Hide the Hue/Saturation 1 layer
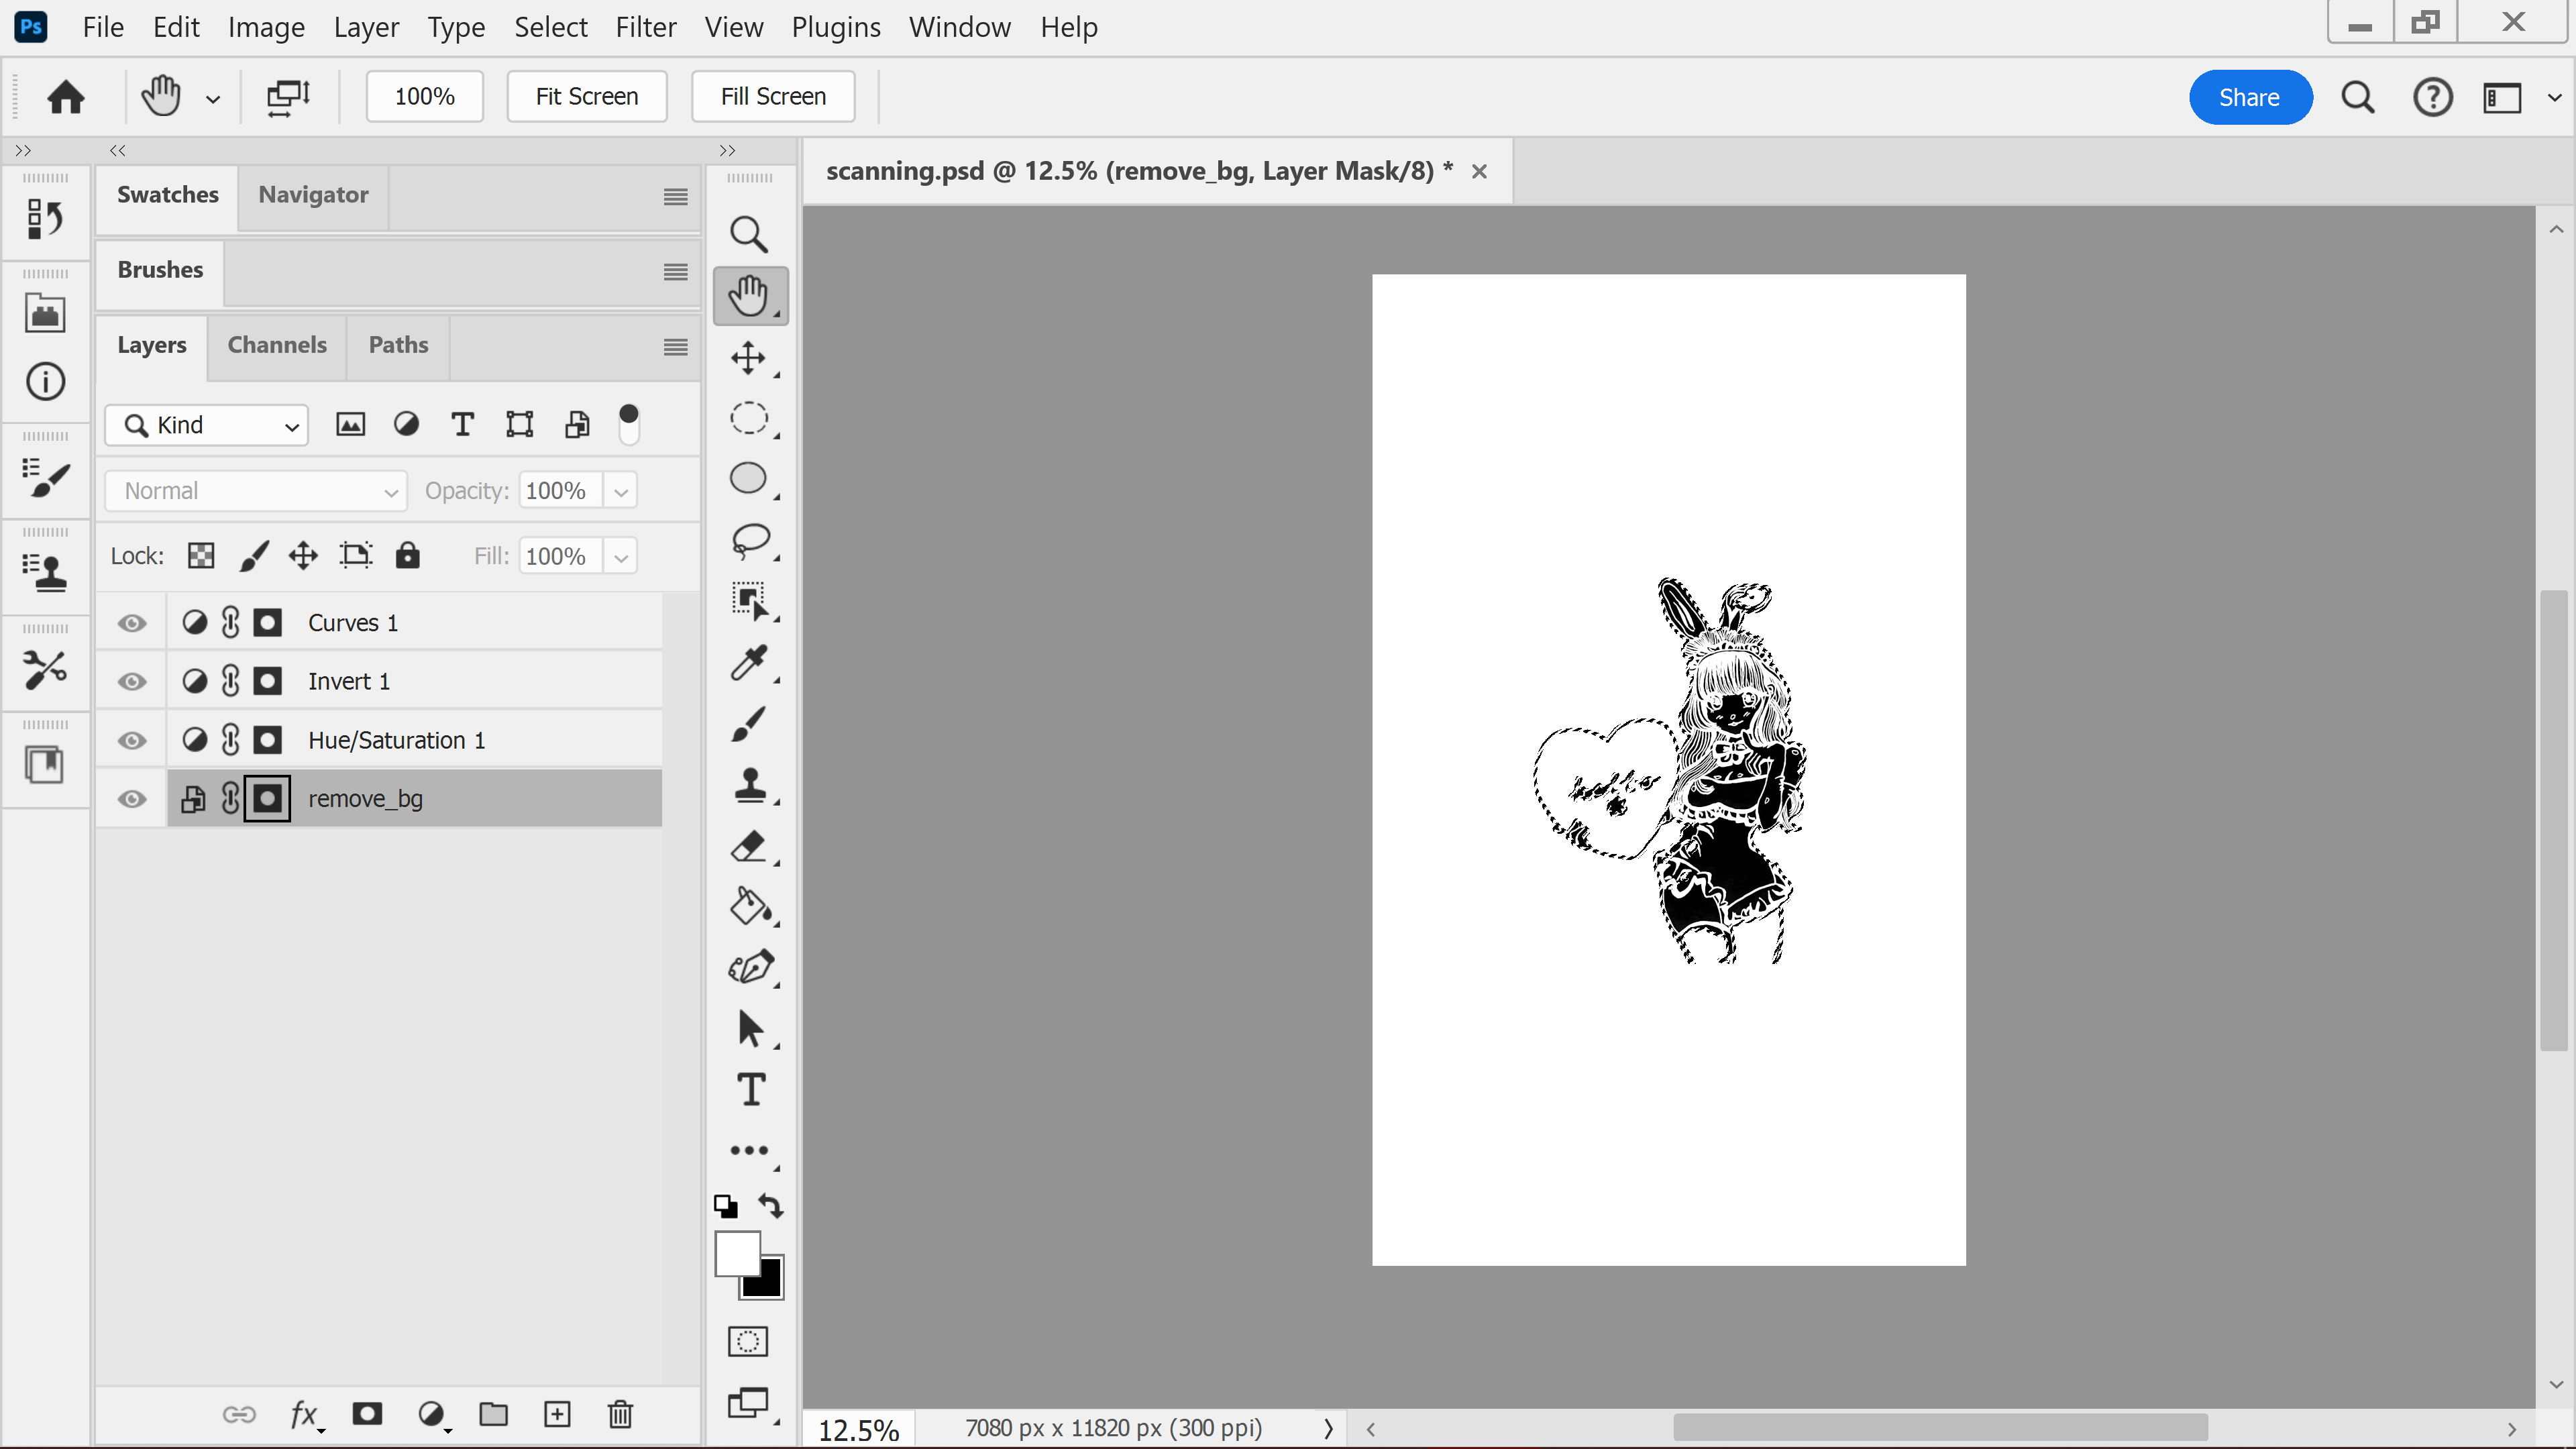The image size is (2576, 1449). 132,741
